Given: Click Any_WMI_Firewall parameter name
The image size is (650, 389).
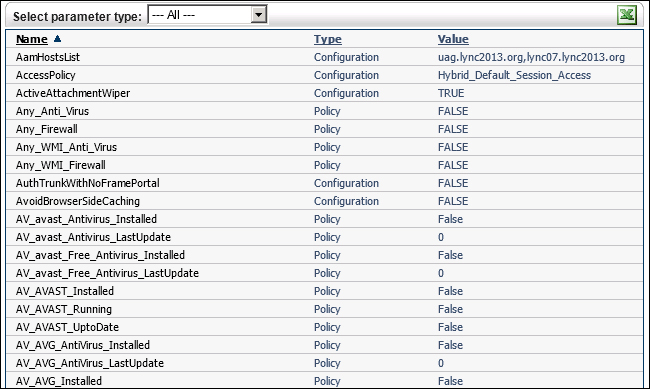Looking at the screenshot, I should [61, 165].
